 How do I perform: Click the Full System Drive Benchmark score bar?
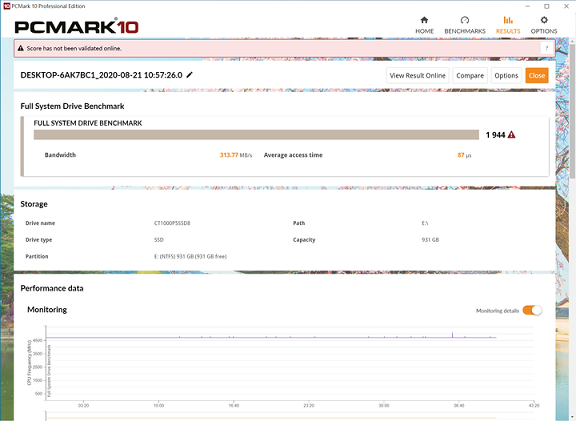(x=256, y=135)
